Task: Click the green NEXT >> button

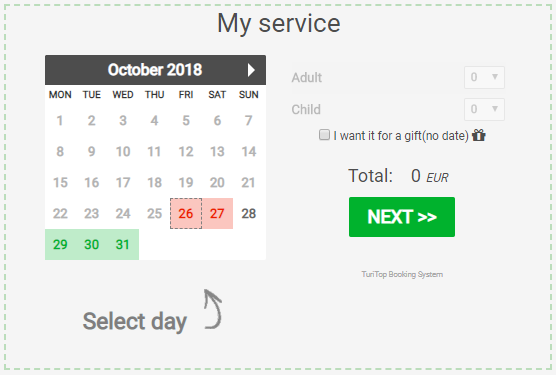Action: click(402, 217)
